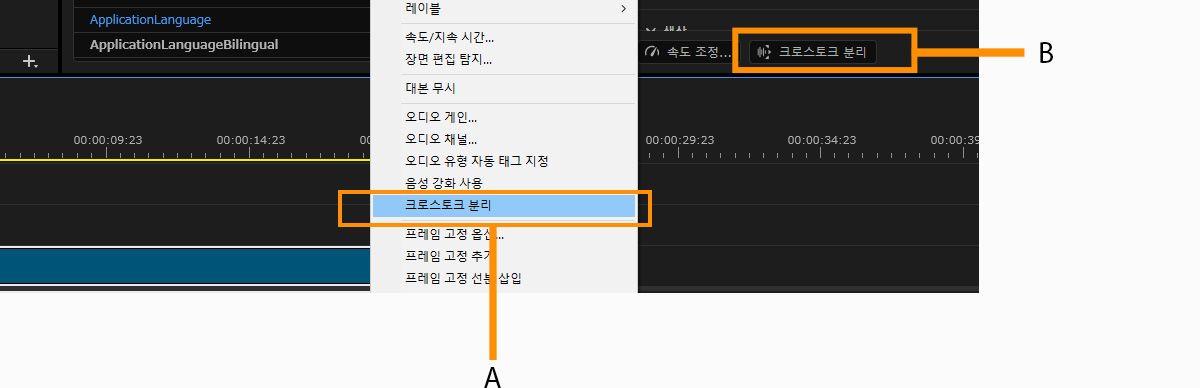1200x388 pixels.
Task: Open 오디오 게인... from the menu
Action: click(x=503, y=117)
